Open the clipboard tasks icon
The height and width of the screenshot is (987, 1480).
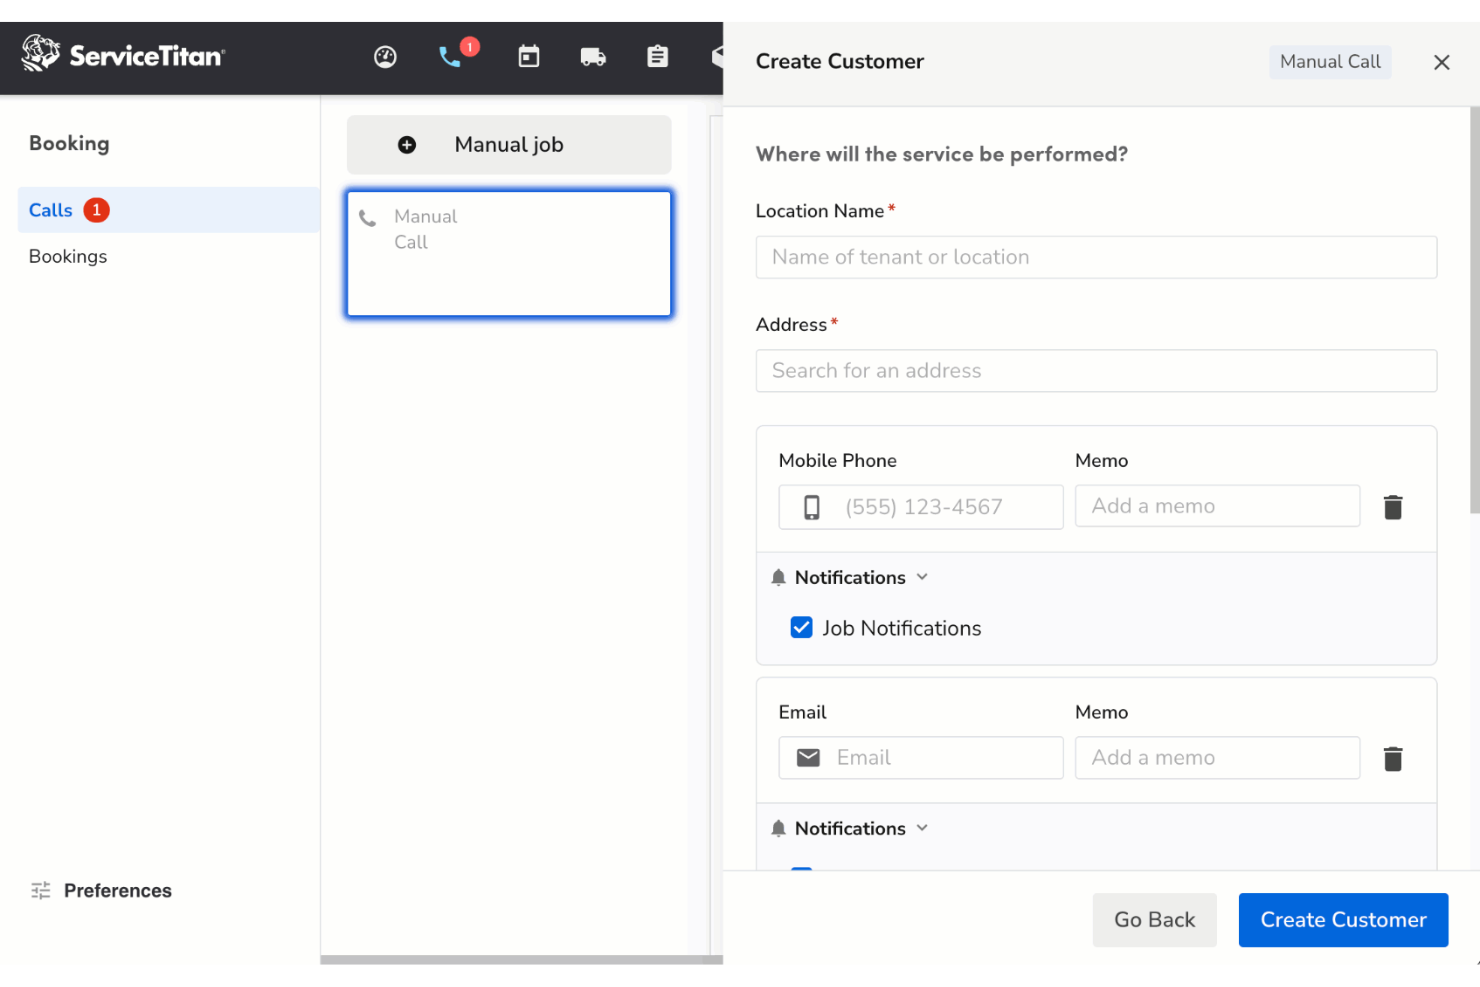coord(657,57)
